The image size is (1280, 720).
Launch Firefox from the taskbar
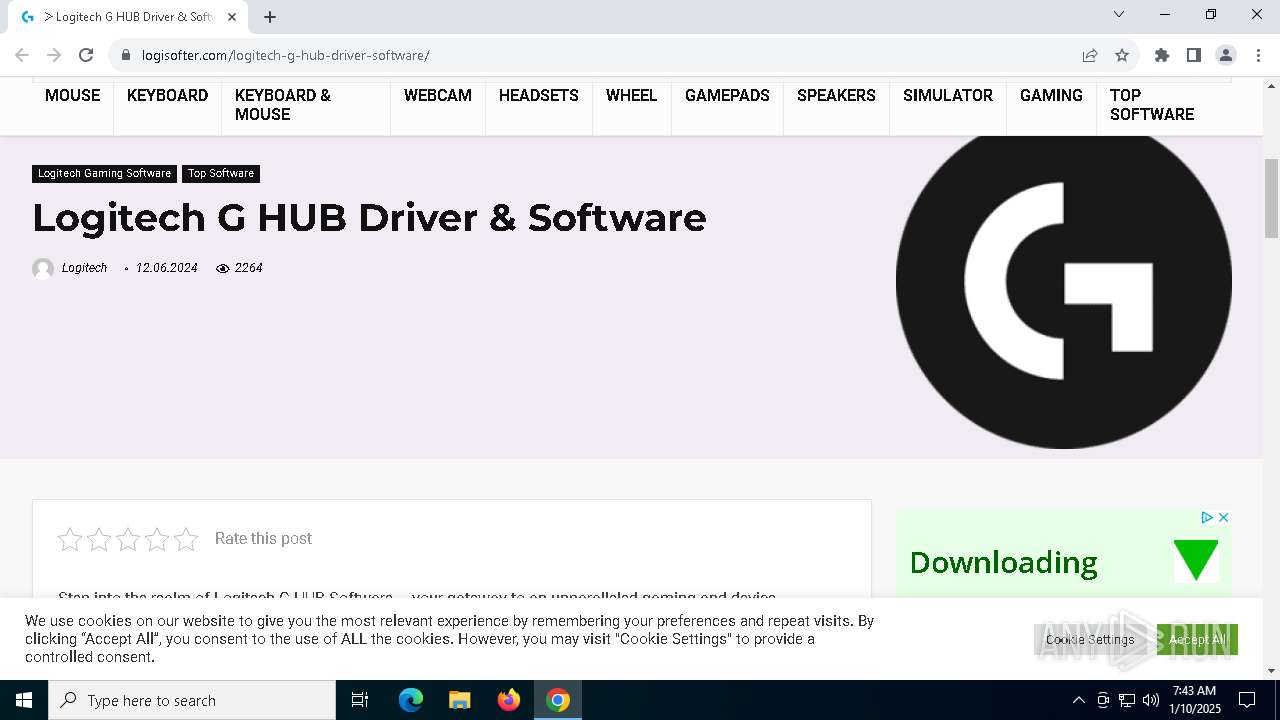509,700
